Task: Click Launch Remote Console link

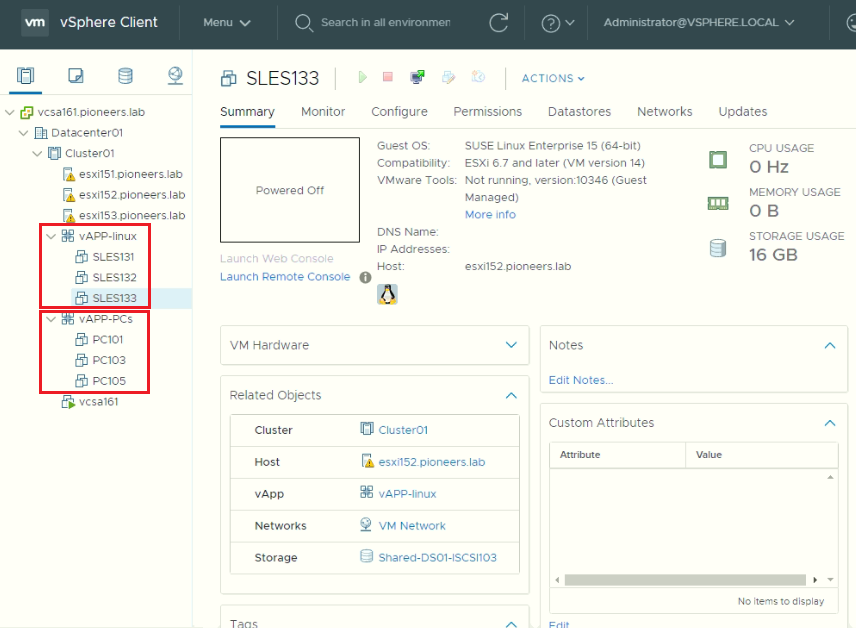Action: pyautogui.click(x=285, y=277)
